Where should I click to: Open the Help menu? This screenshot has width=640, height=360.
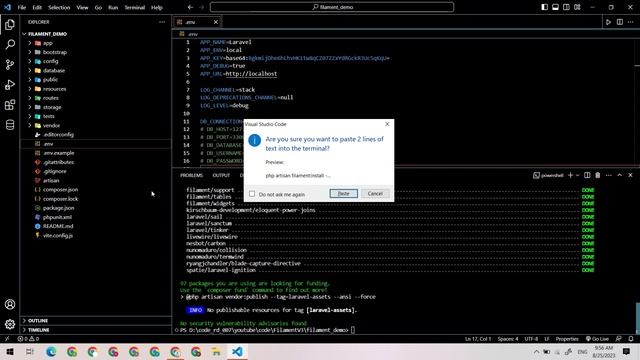[157, 7]
